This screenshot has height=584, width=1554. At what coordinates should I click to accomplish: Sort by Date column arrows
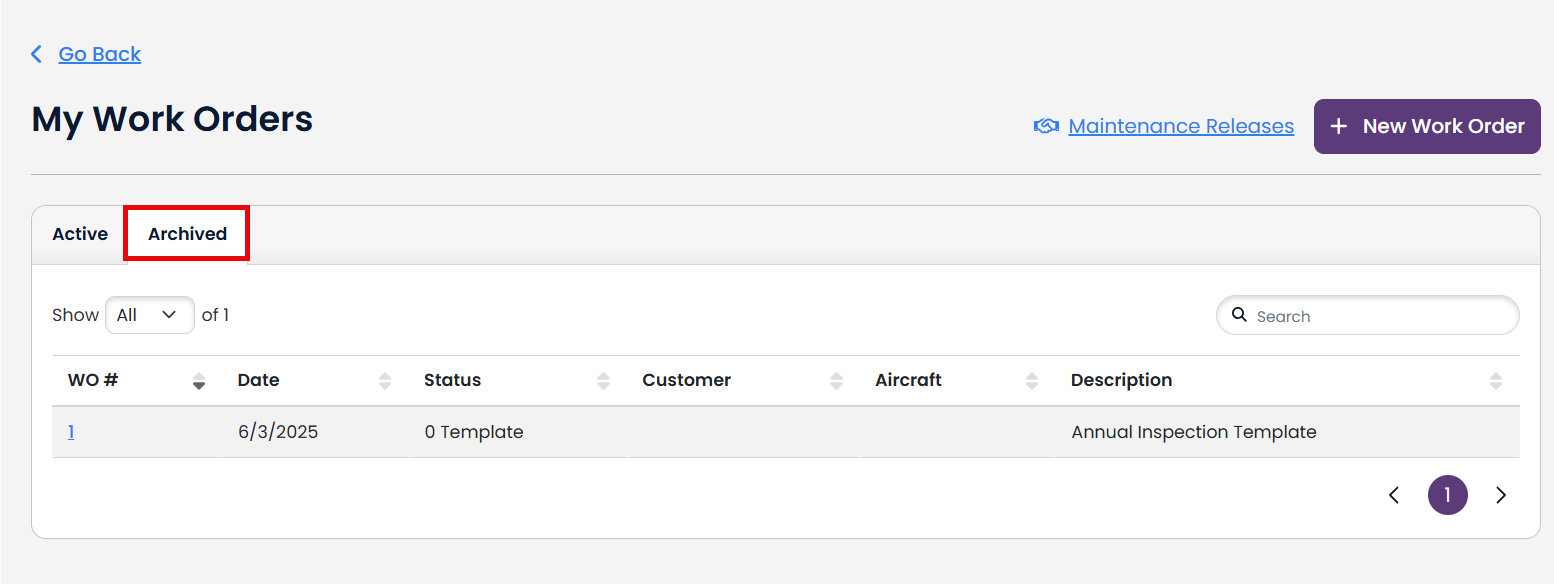(x=385, y=380)
